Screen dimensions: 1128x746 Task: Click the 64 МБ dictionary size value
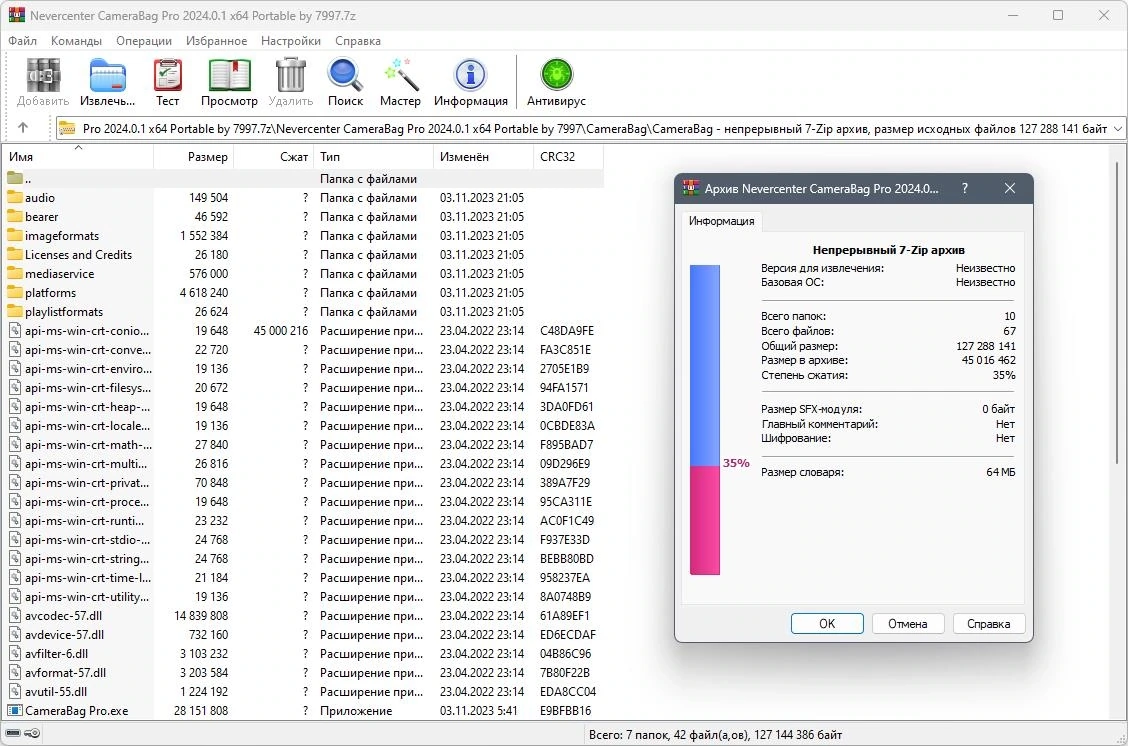click(1001, 472)
